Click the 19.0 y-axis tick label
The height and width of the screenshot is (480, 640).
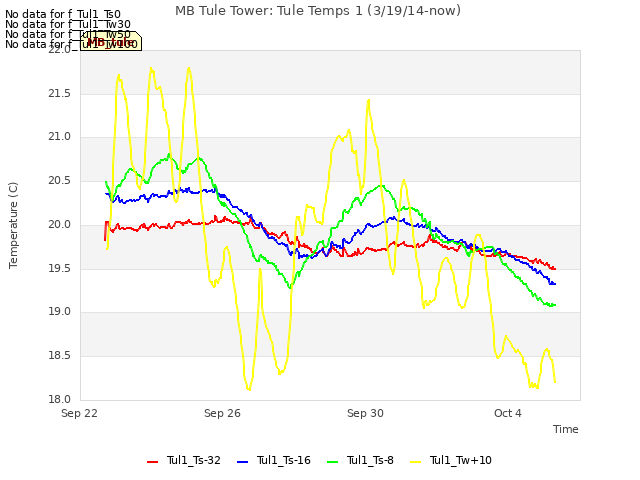point(59,312)
